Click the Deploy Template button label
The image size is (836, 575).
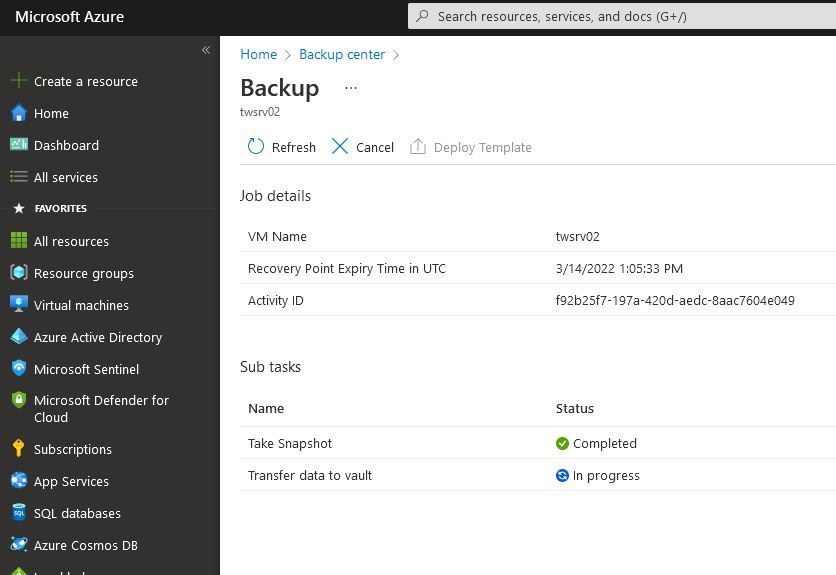[x=483, y=147]
